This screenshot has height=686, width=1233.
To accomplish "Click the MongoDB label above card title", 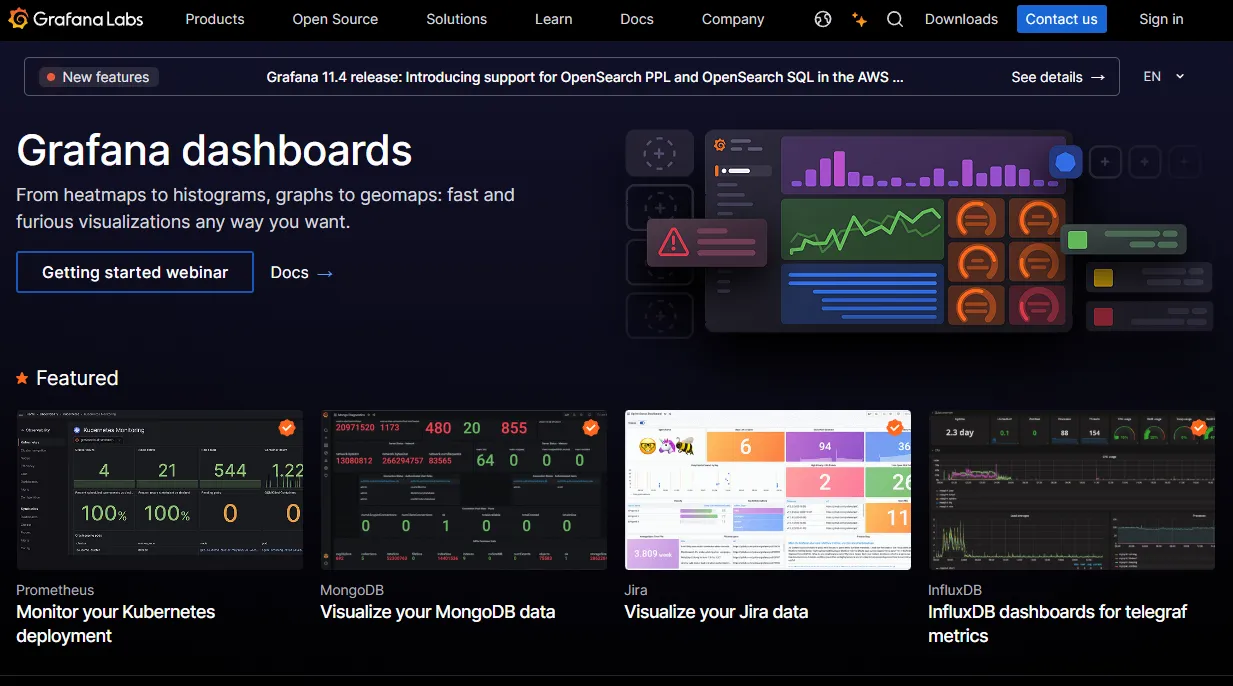I will 352,590.
